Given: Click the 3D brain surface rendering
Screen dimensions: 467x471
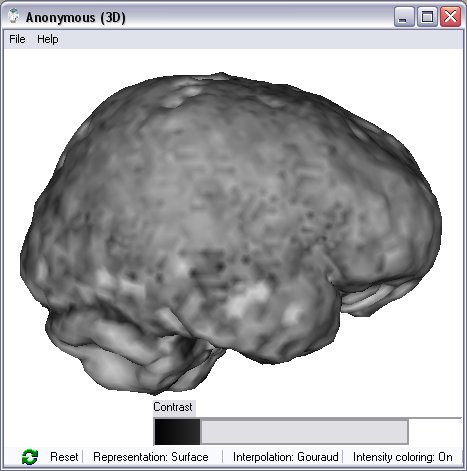Looking at the screenshot, I should (230, 233).
